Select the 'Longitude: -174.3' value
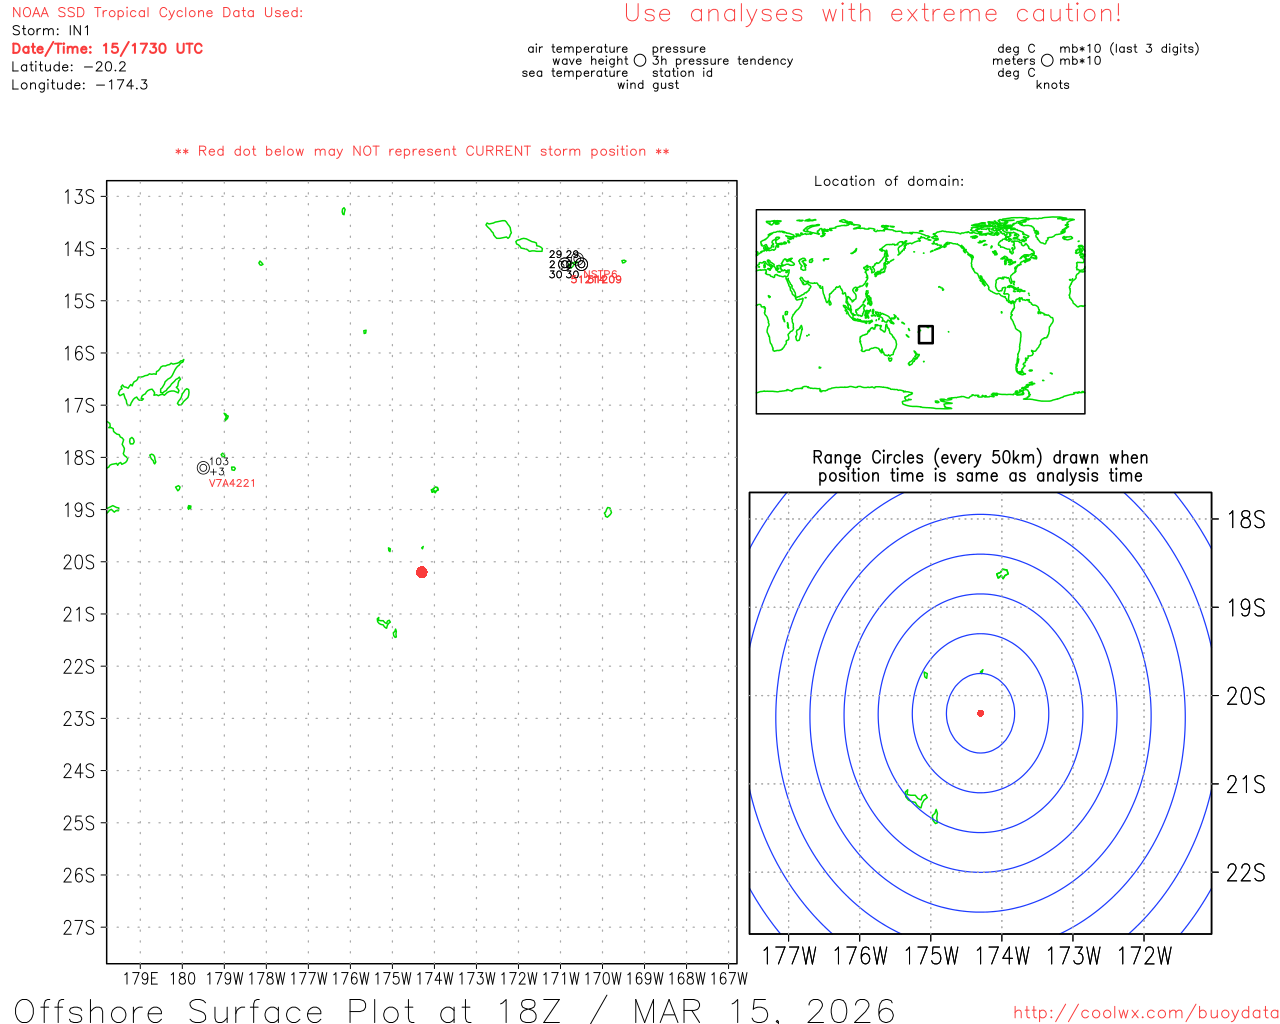 coord(80,85)
